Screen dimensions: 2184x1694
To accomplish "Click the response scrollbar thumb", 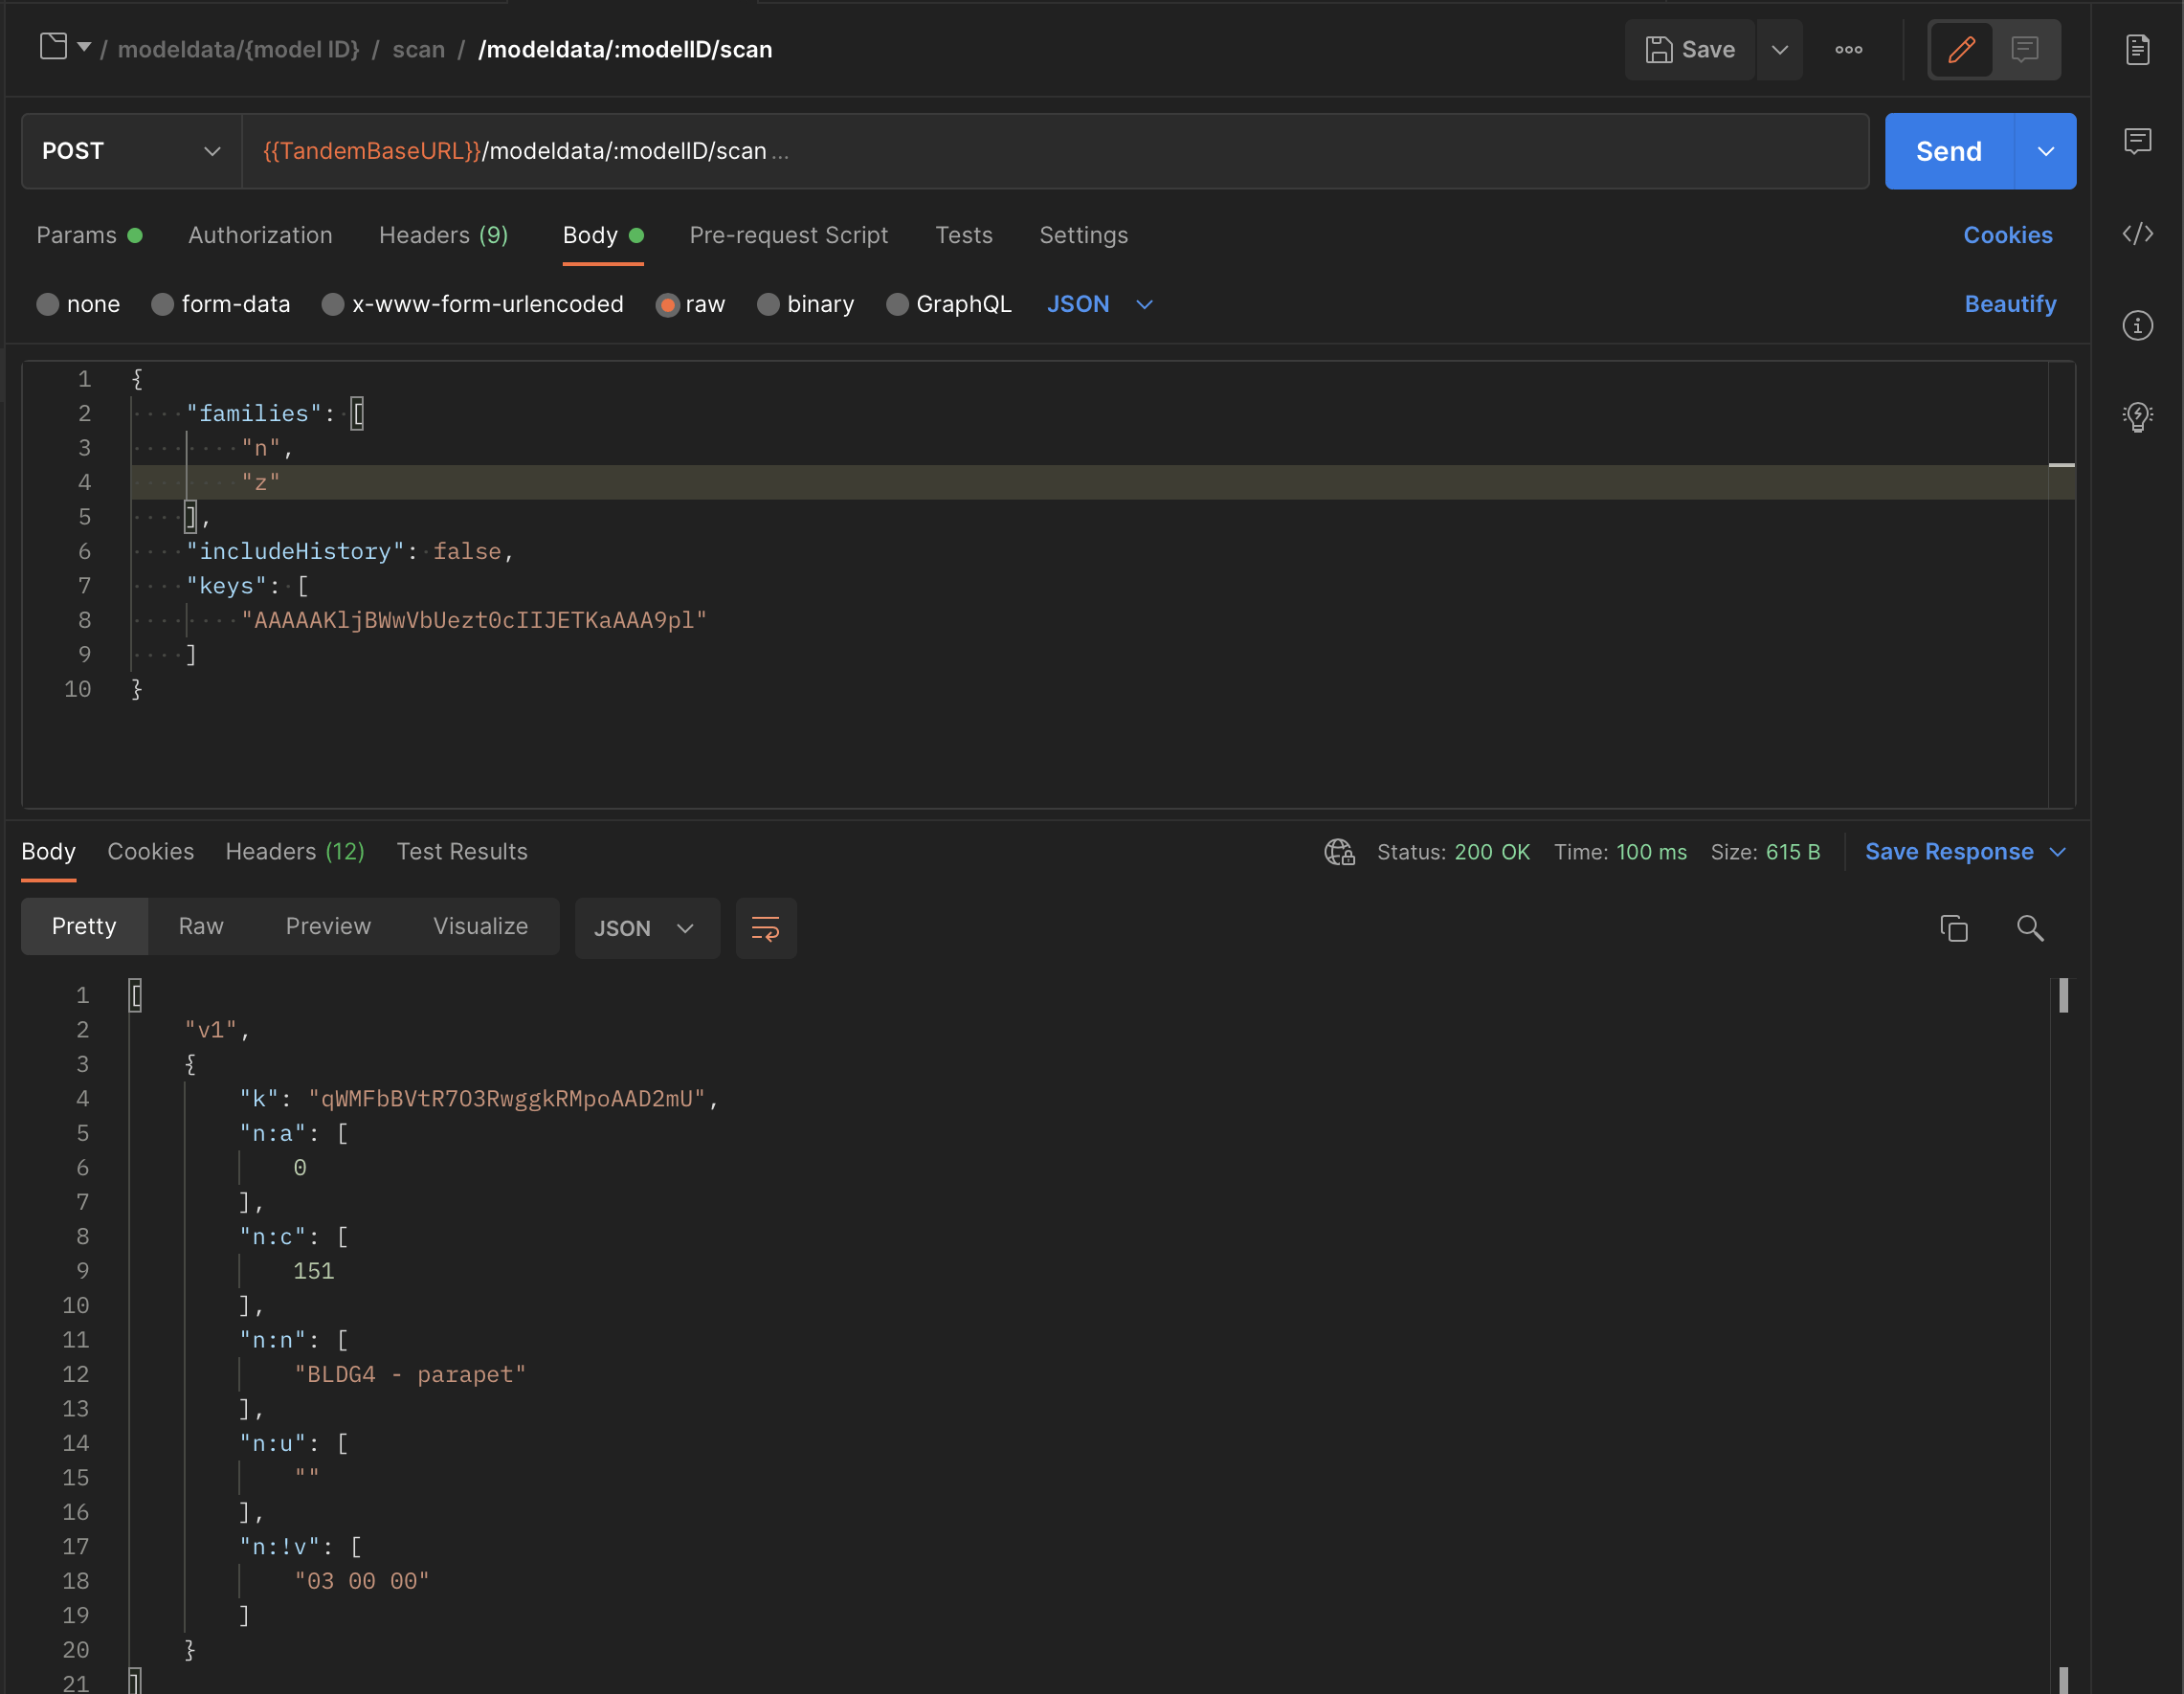I will [x=2063, y=995].
